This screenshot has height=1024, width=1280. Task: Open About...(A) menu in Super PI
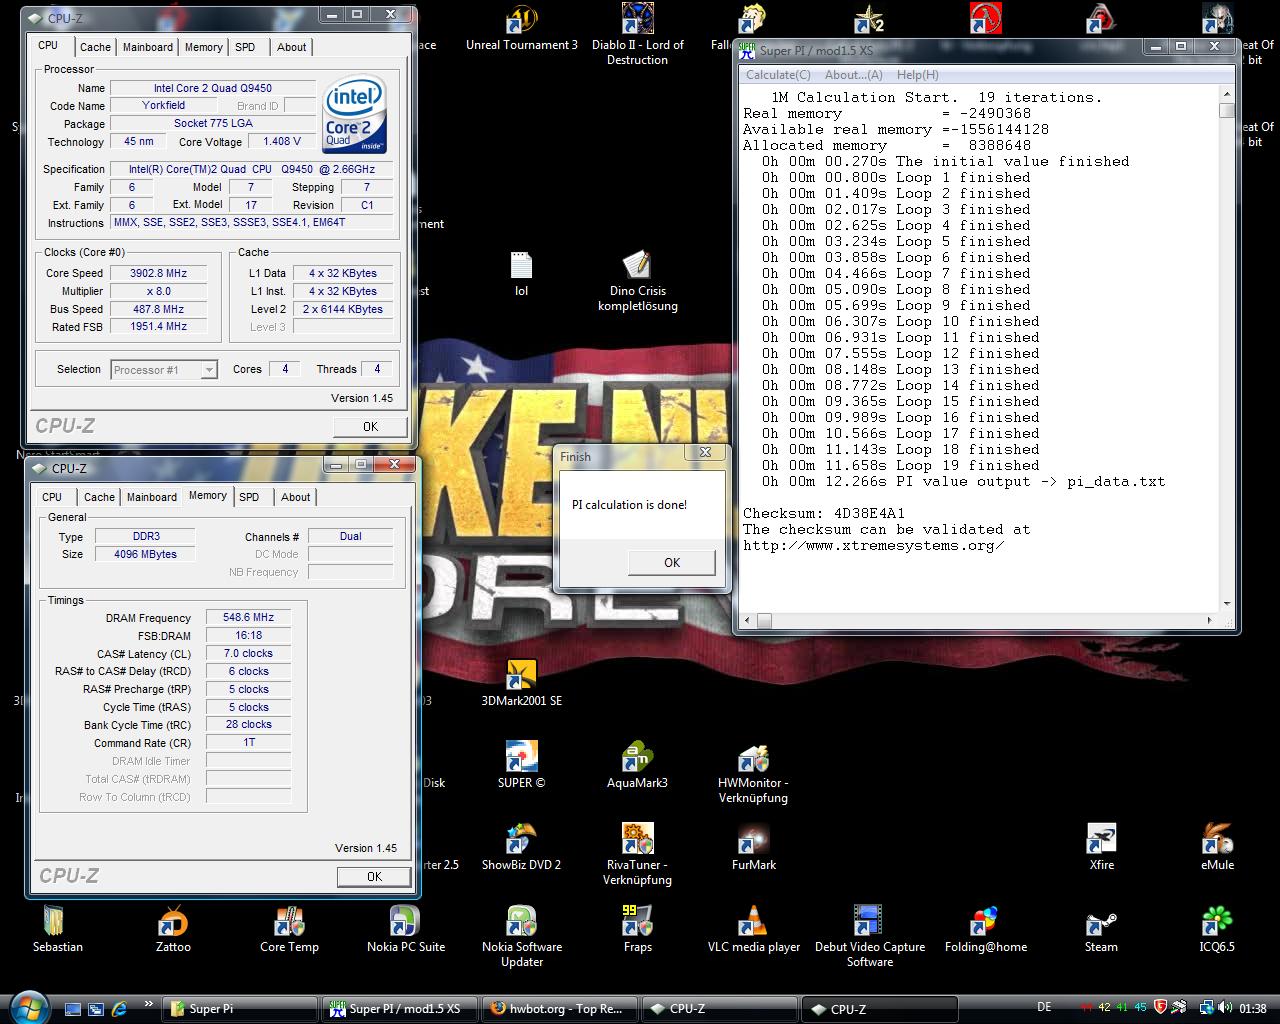coord(853,75)
